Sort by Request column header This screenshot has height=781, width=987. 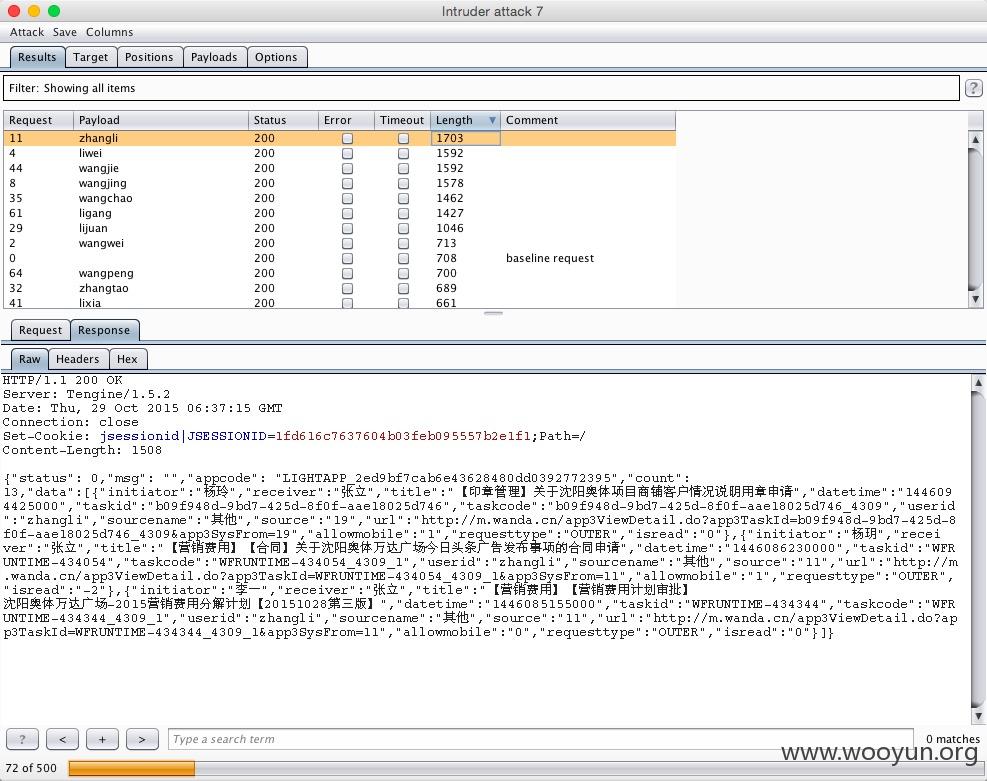(38, 120)
